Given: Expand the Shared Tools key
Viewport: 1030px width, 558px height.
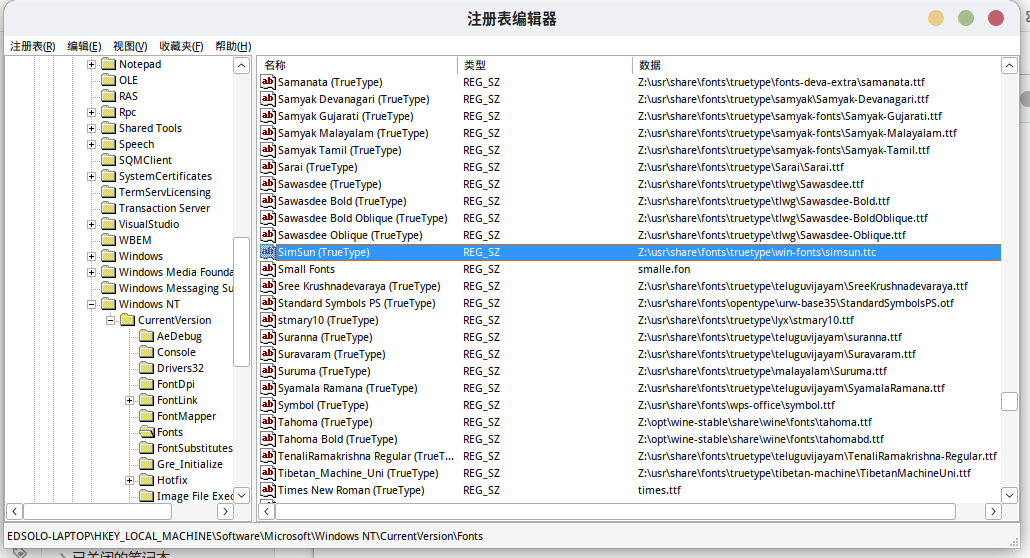Looking at the screenshot, I should (91, 128).
